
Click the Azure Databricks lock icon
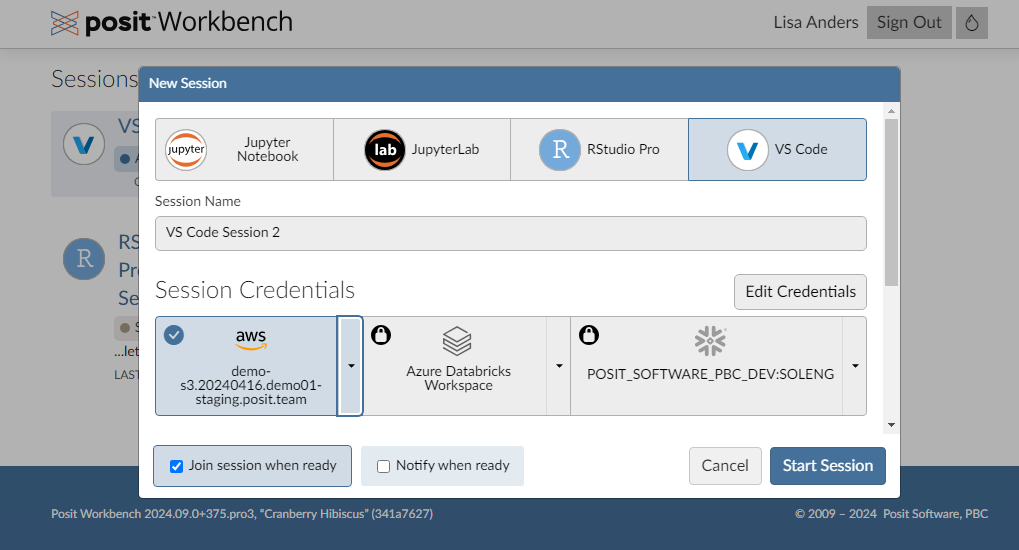(x=381, y=335)
